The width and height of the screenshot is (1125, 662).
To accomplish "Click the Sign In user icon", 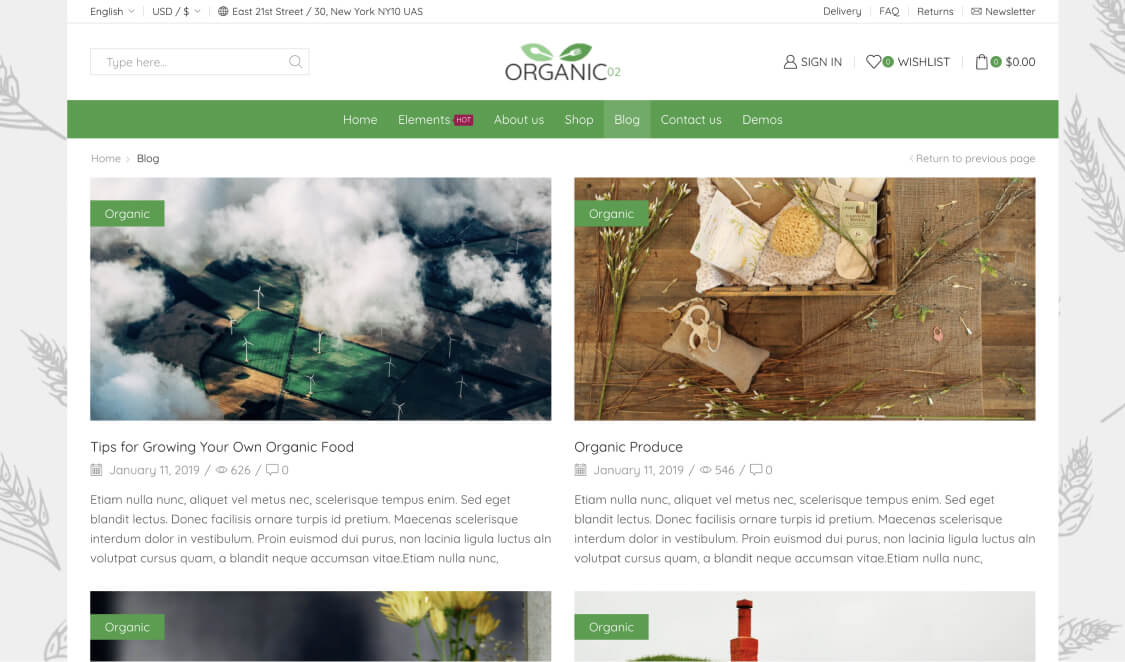I will pos(790,62).
